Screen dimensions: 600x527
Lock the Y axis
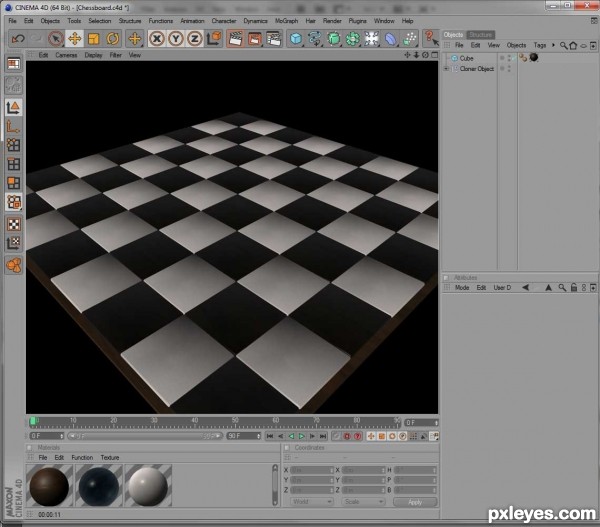176,39
